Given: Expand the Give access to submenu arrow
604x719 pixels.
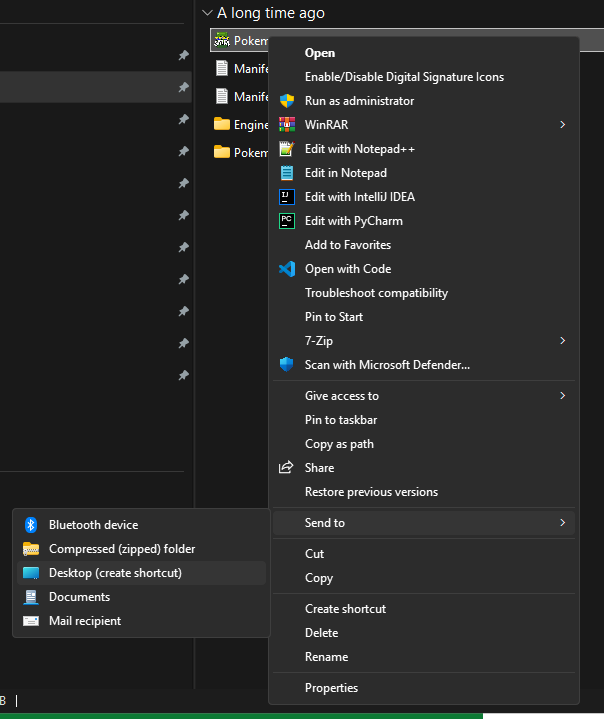Looking at the screenshot, I should click(x=562, y=395).
